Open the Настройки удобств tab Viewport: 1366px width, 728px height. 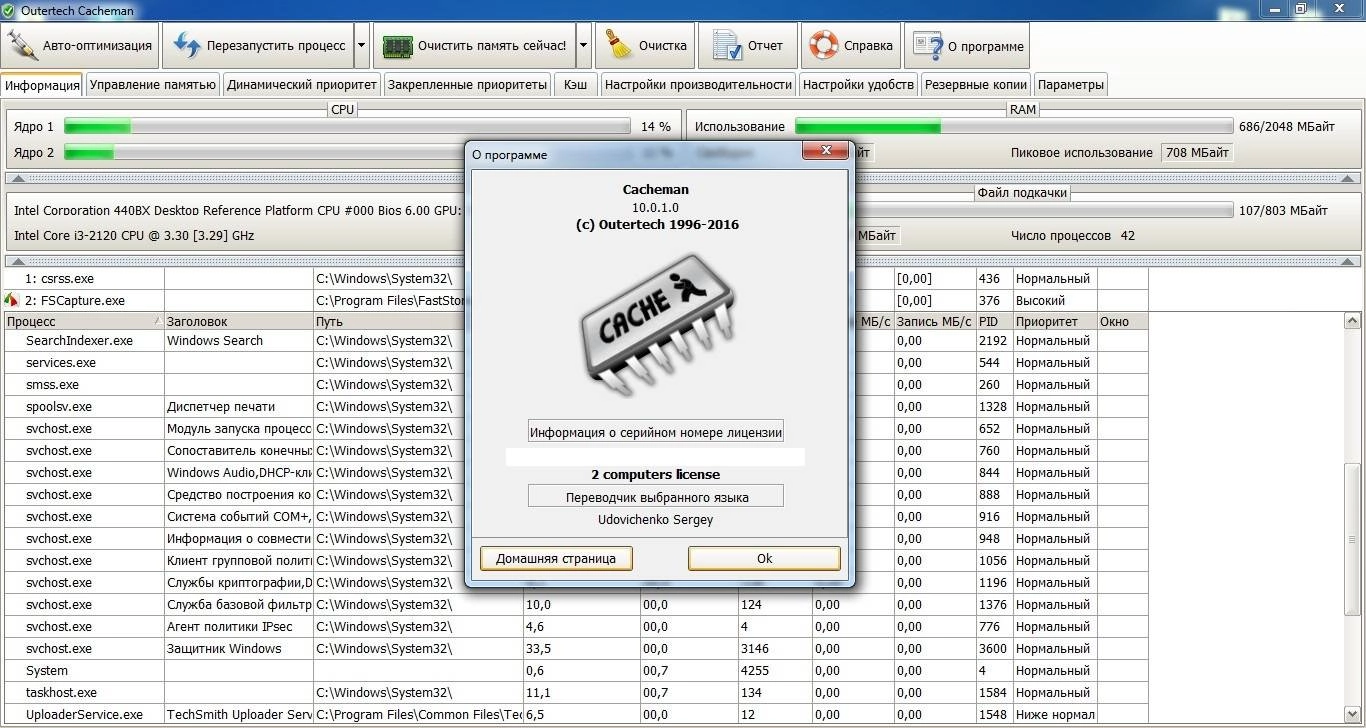(x=858, y=85)
